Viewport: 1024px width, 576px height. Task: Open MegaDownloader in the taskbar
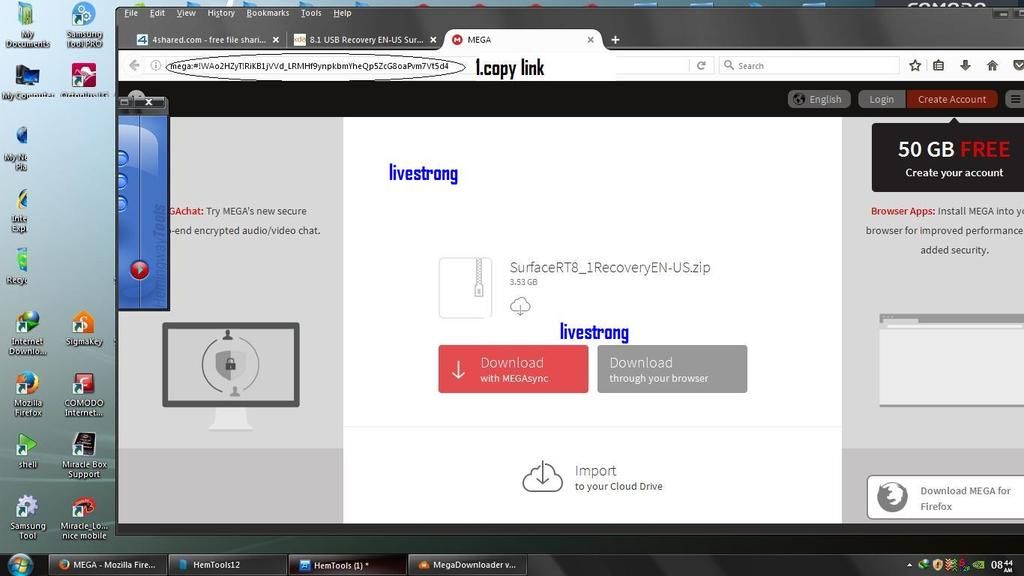pyautogui.click(x=466, y=565)
